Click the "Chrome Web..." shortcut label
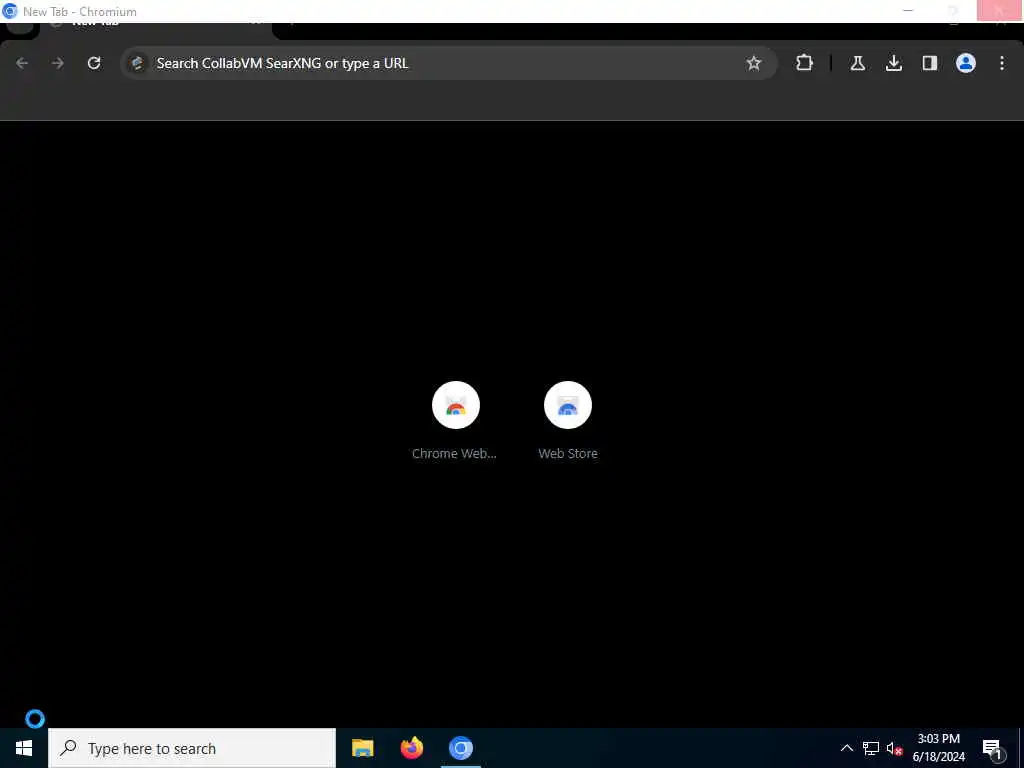The height and width of the screenshot is (768, 1024). pyautogui.click(x=454, y=453)
